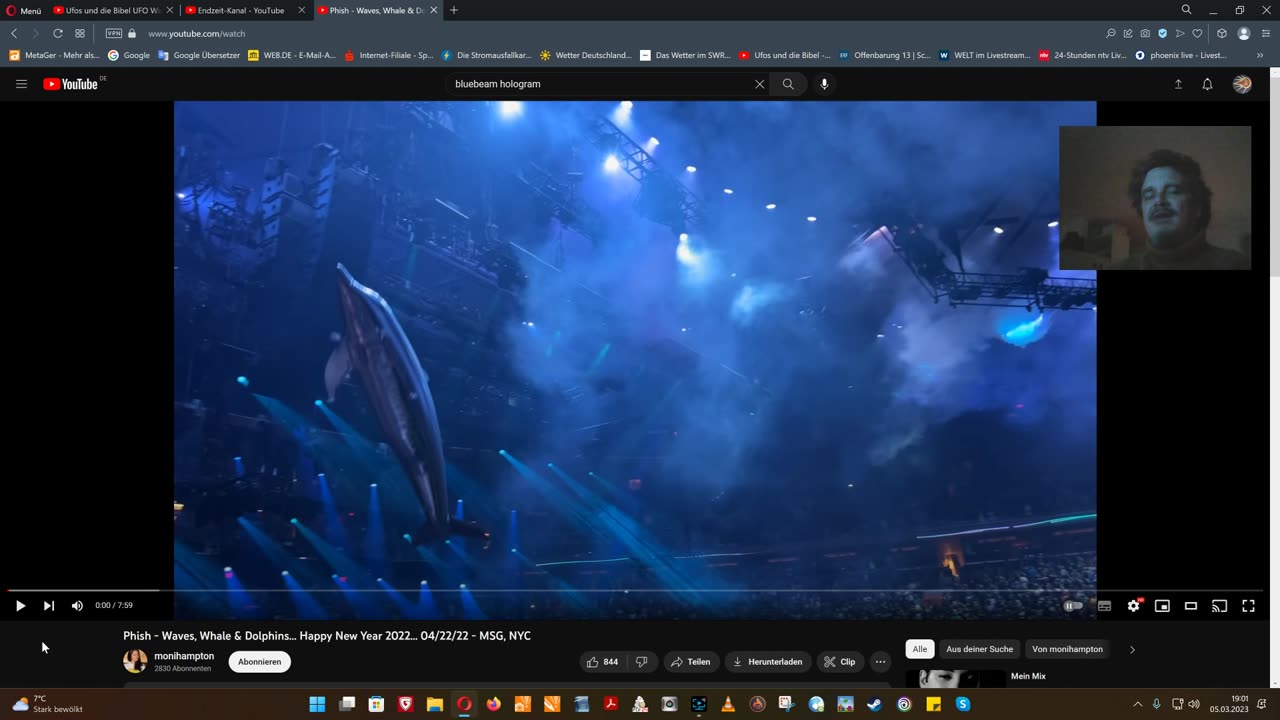Switch to miniplayer mode
Screen dimensions: 1280x720
tap(1162, 605)
